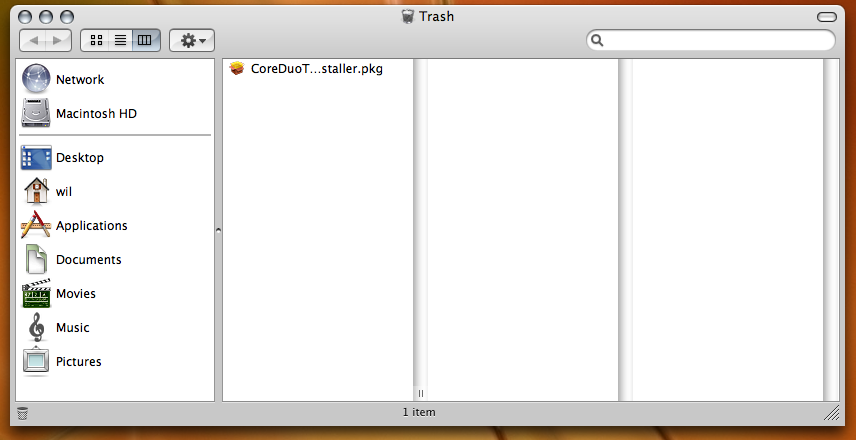Viewport: 856px width, 440px height.
Task: Click the CoreDuoT...staller.pkg file name
Action: (317, 69)
